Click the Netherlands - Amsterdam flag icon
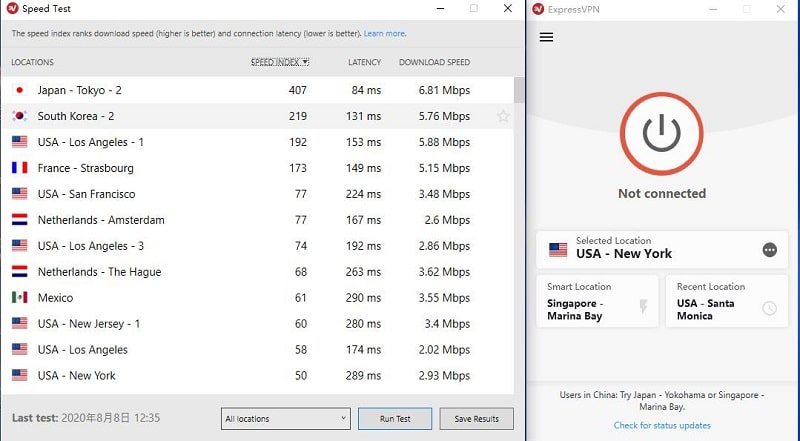Screen dimensions: 800x441 (19, 220)
